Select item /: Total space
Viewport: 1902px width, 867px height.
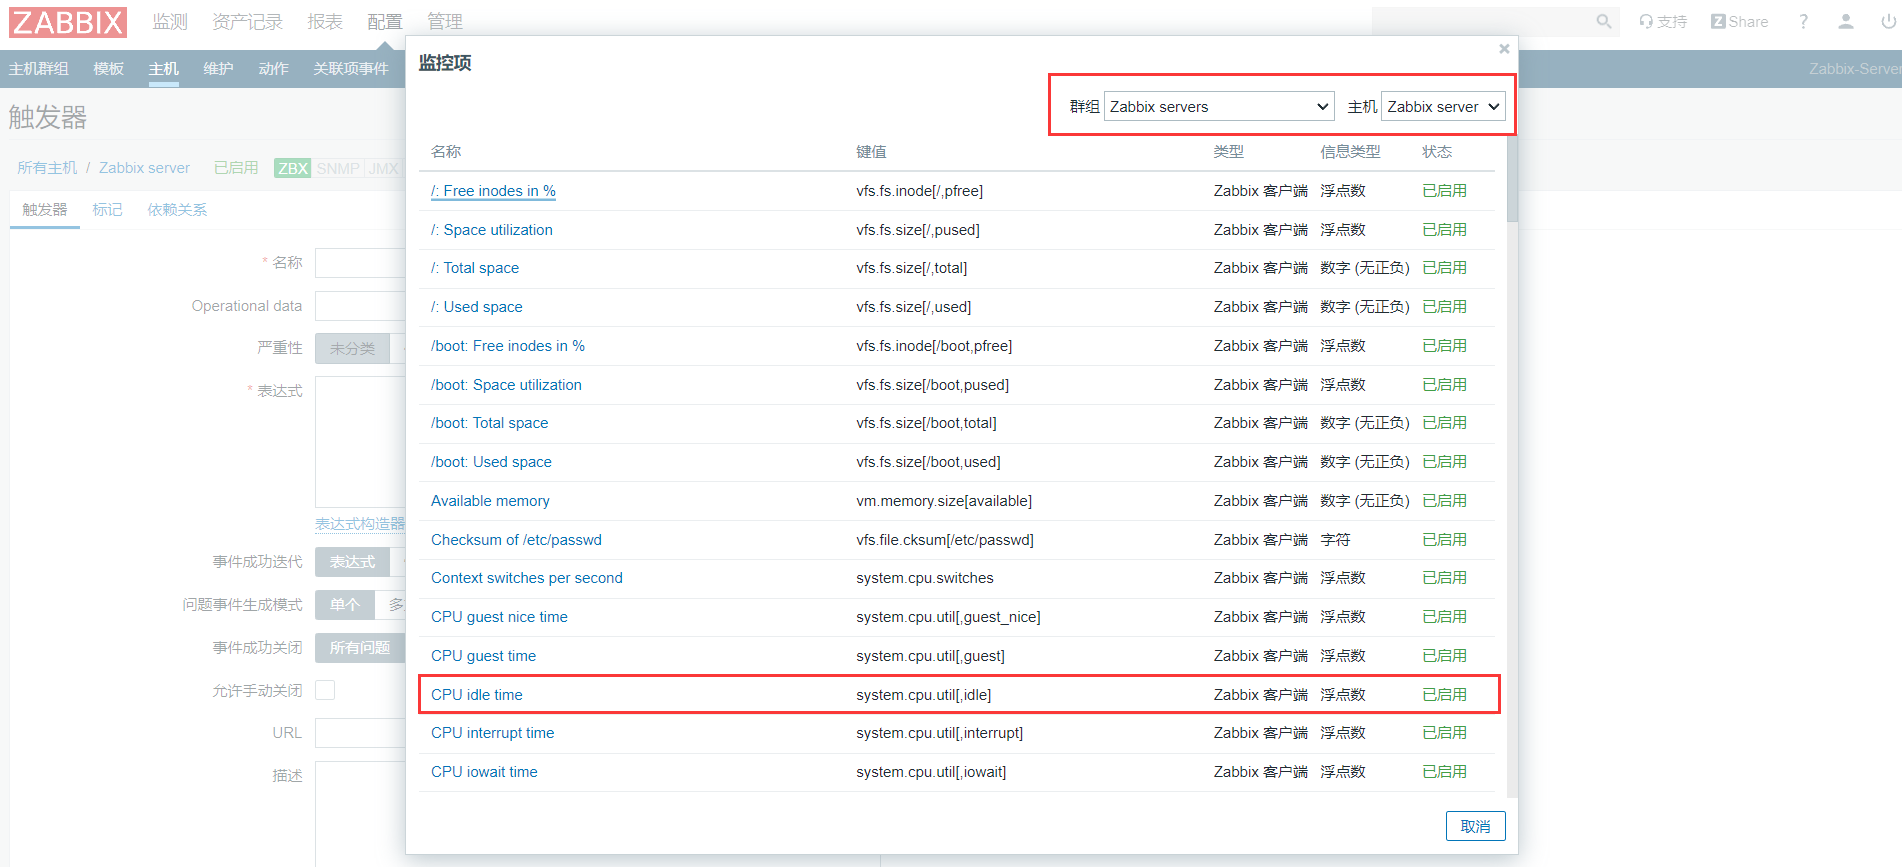pyautogui.click(x=475, y=267)
